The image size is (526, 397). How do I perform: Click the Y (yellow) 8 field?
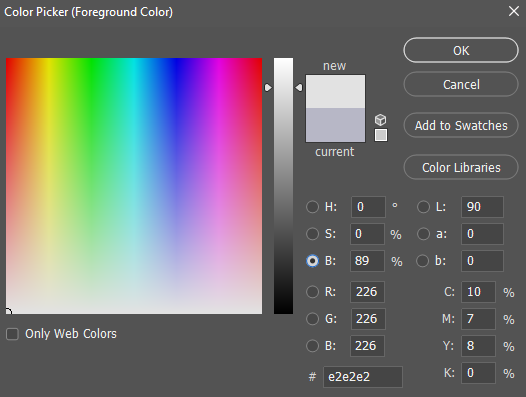[x=479, y=346]
